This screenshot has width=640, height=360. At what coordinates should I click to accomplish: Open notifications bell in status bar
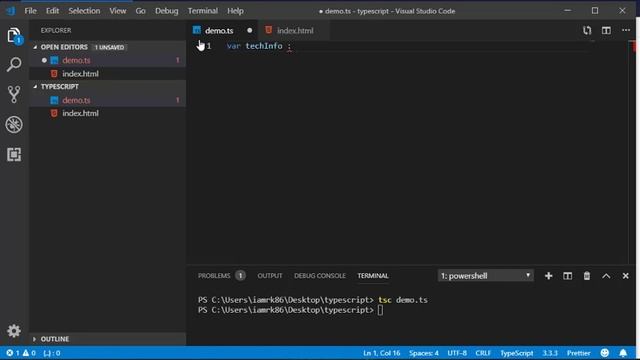pyautogui.click(x=623, y=353)
